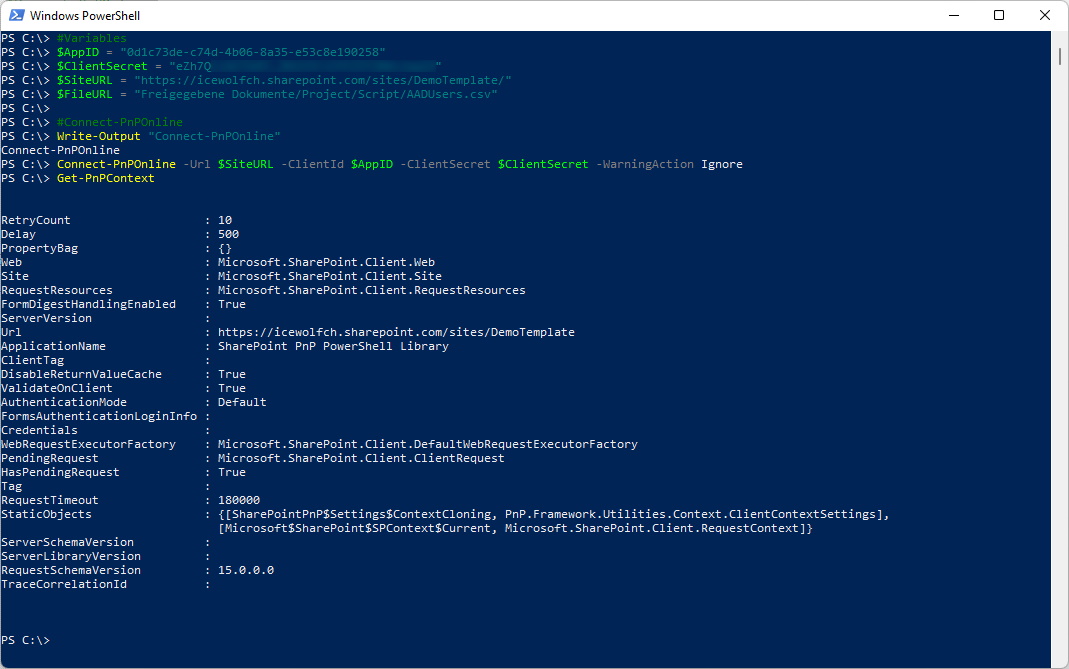Click "SharePoint PnP PowerShell Library" value
Screen dimensions: 1069x669
(x=333, y=346)
